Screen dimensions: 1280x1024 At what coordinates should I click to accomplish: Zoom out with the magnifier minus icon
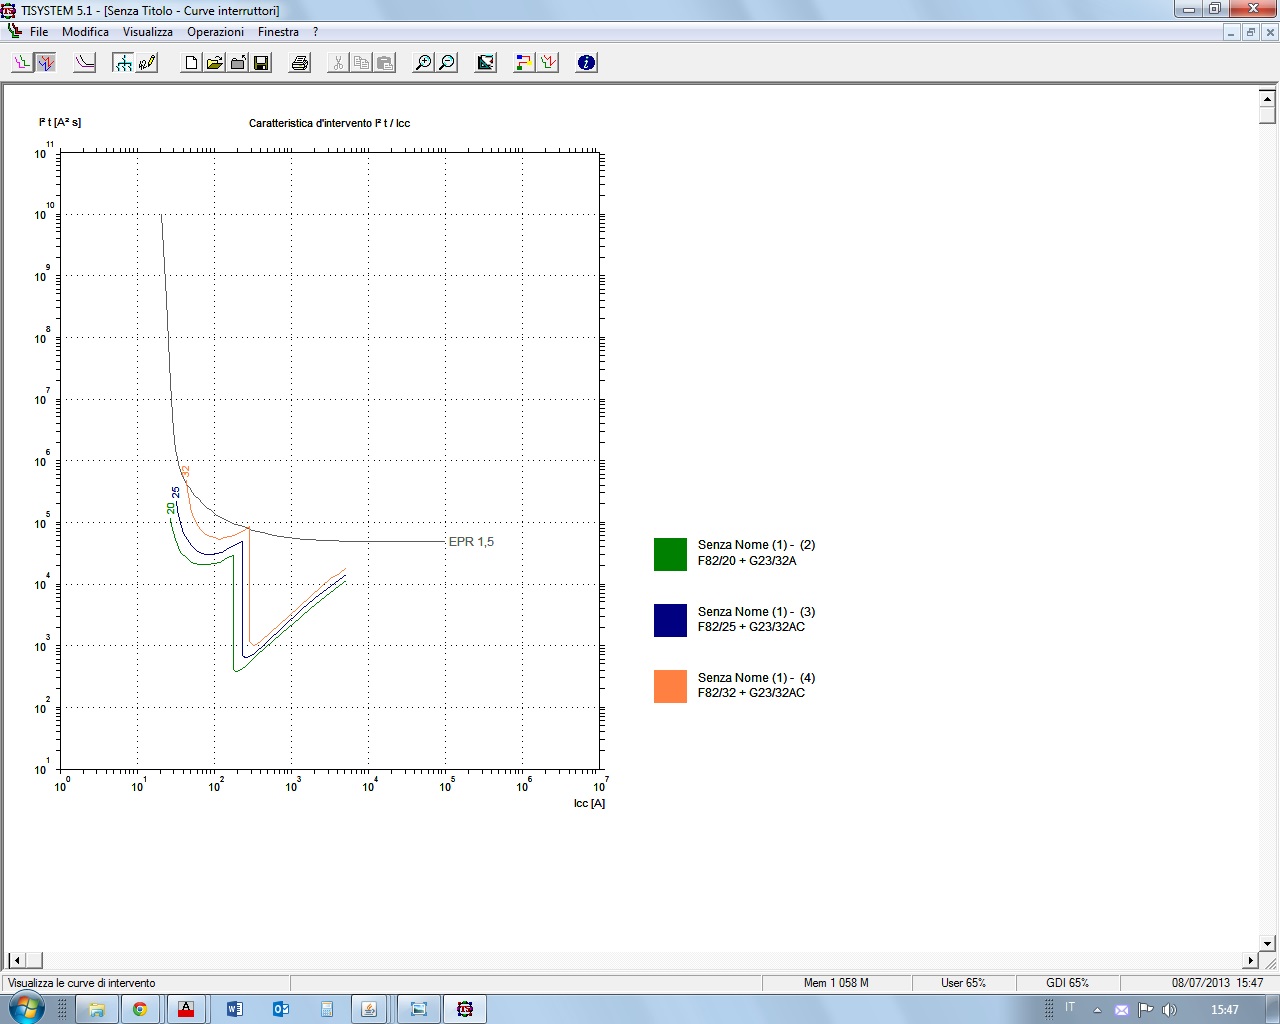447,63
